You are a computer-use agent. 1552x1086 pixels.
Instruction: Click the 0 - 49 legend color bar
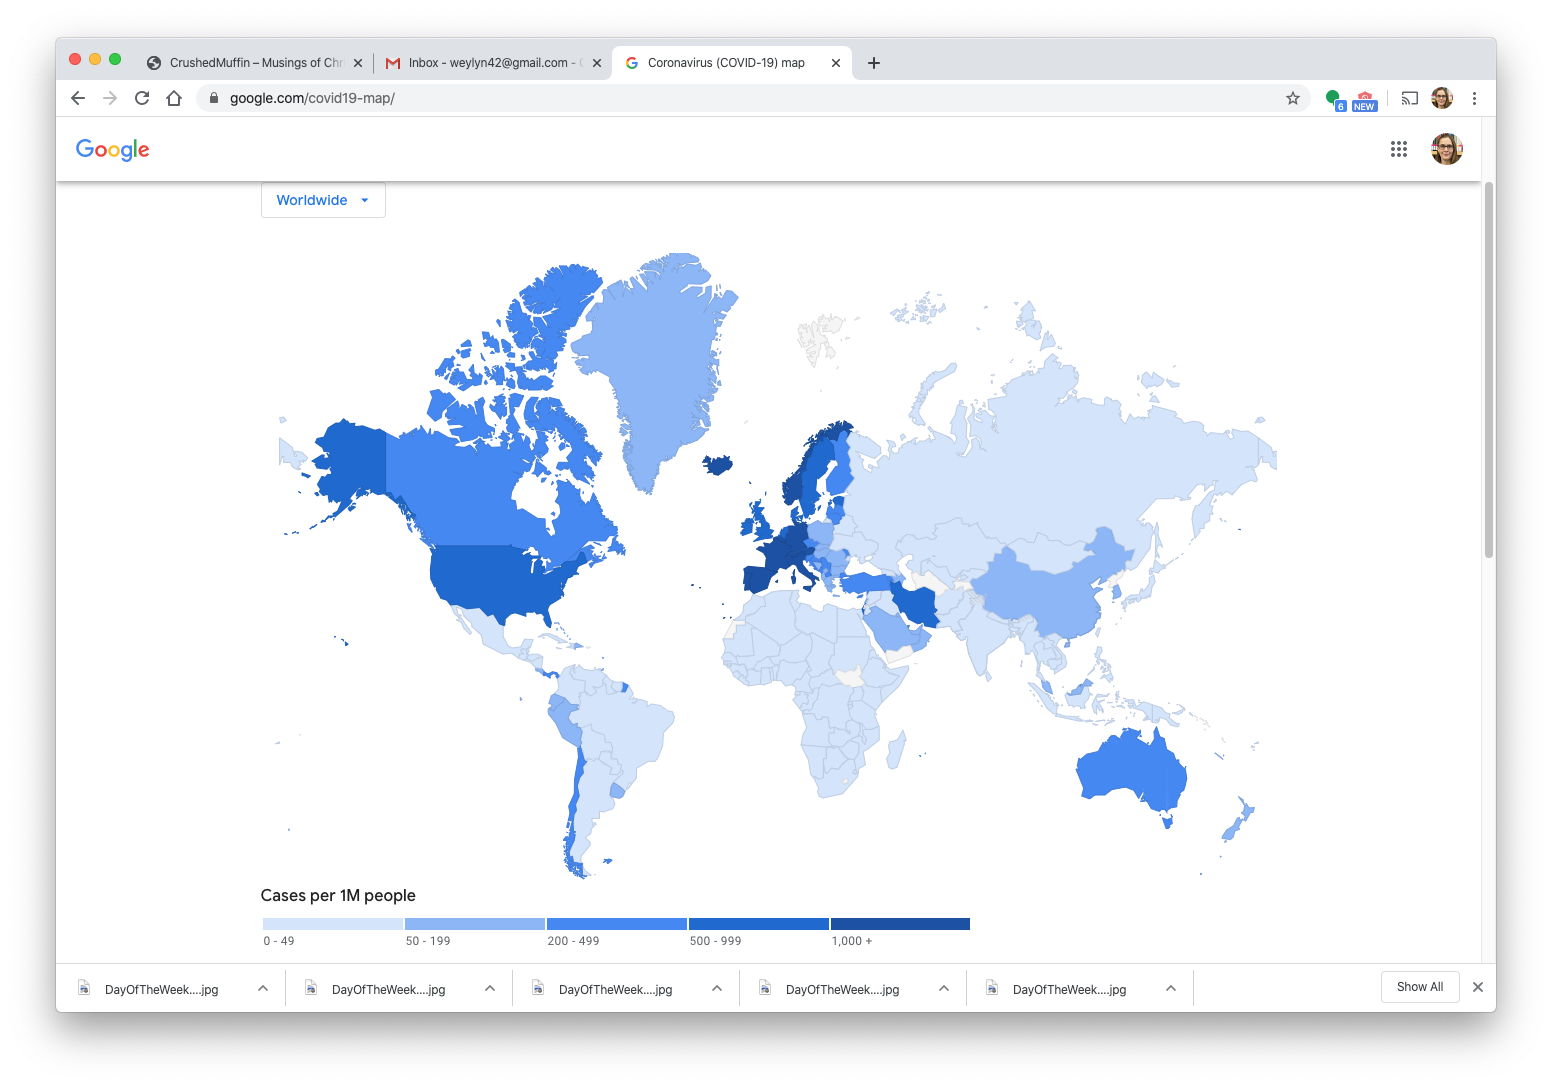pyautogui.click(x=333, y=924)
